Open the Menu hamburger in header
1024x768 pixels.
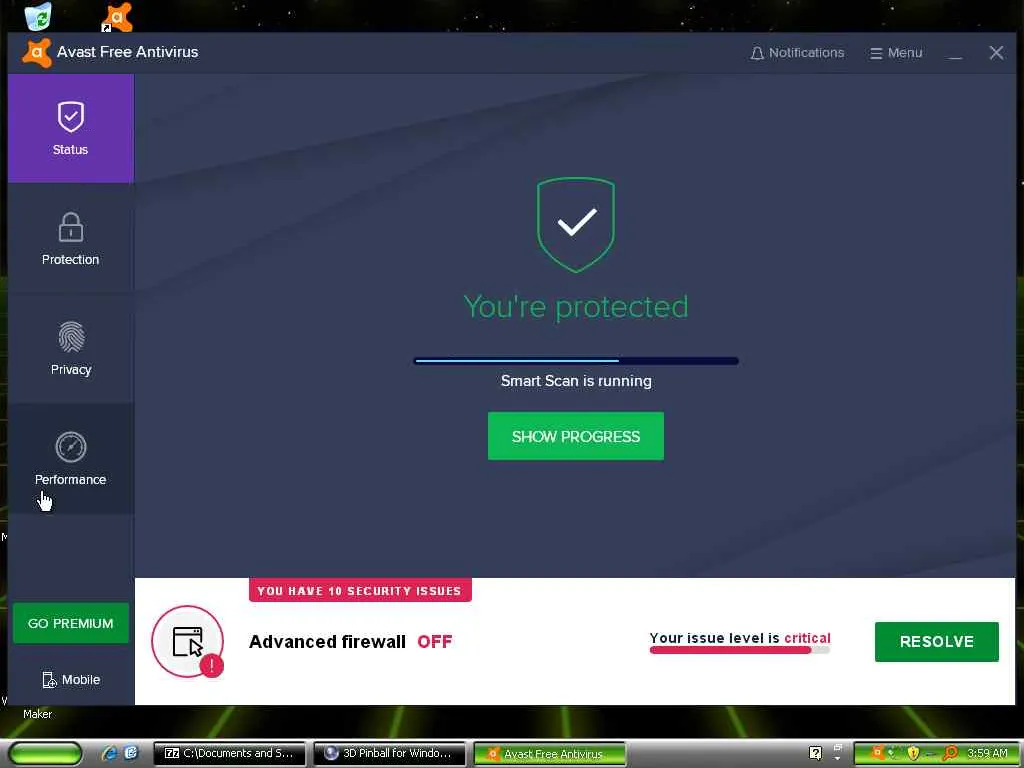point(896,53)
